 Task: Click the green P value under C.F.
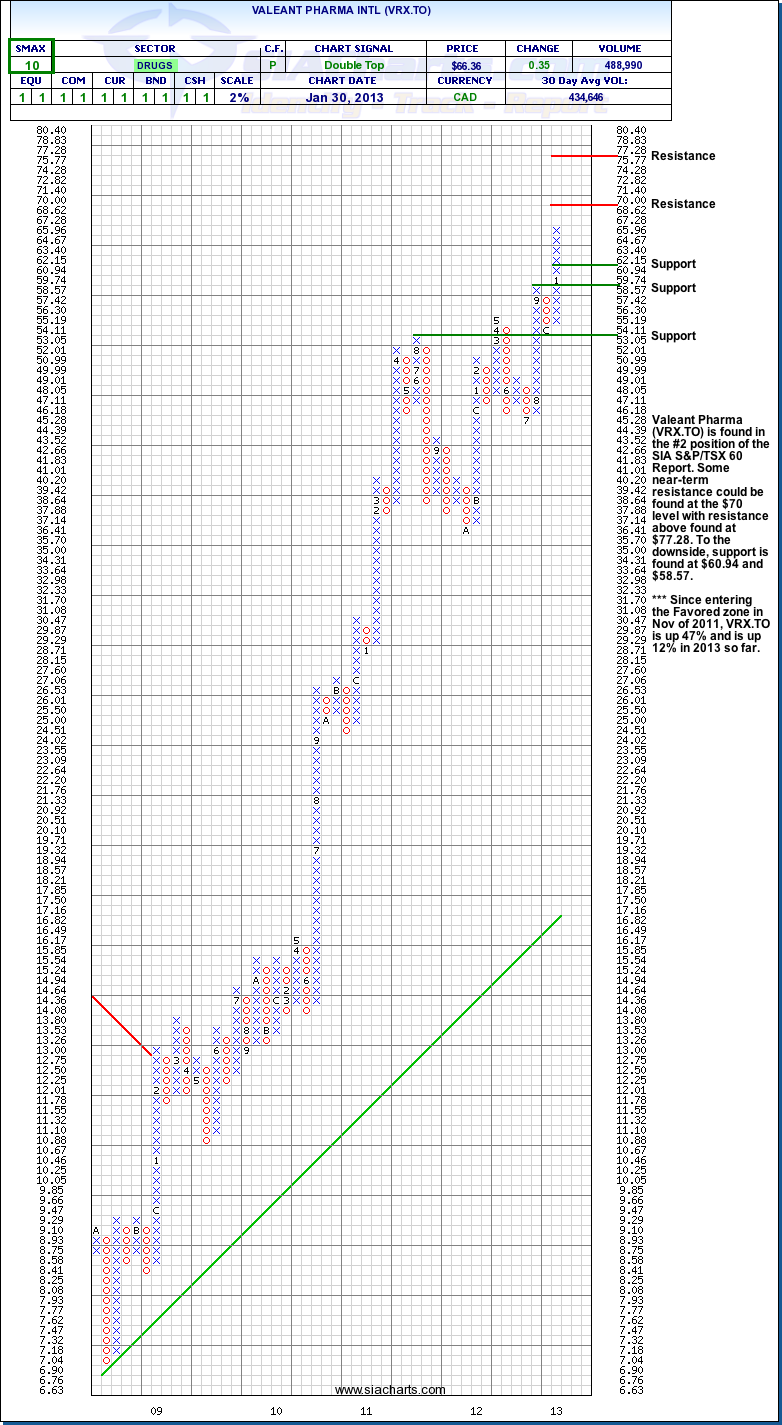(x=272, y=64)
